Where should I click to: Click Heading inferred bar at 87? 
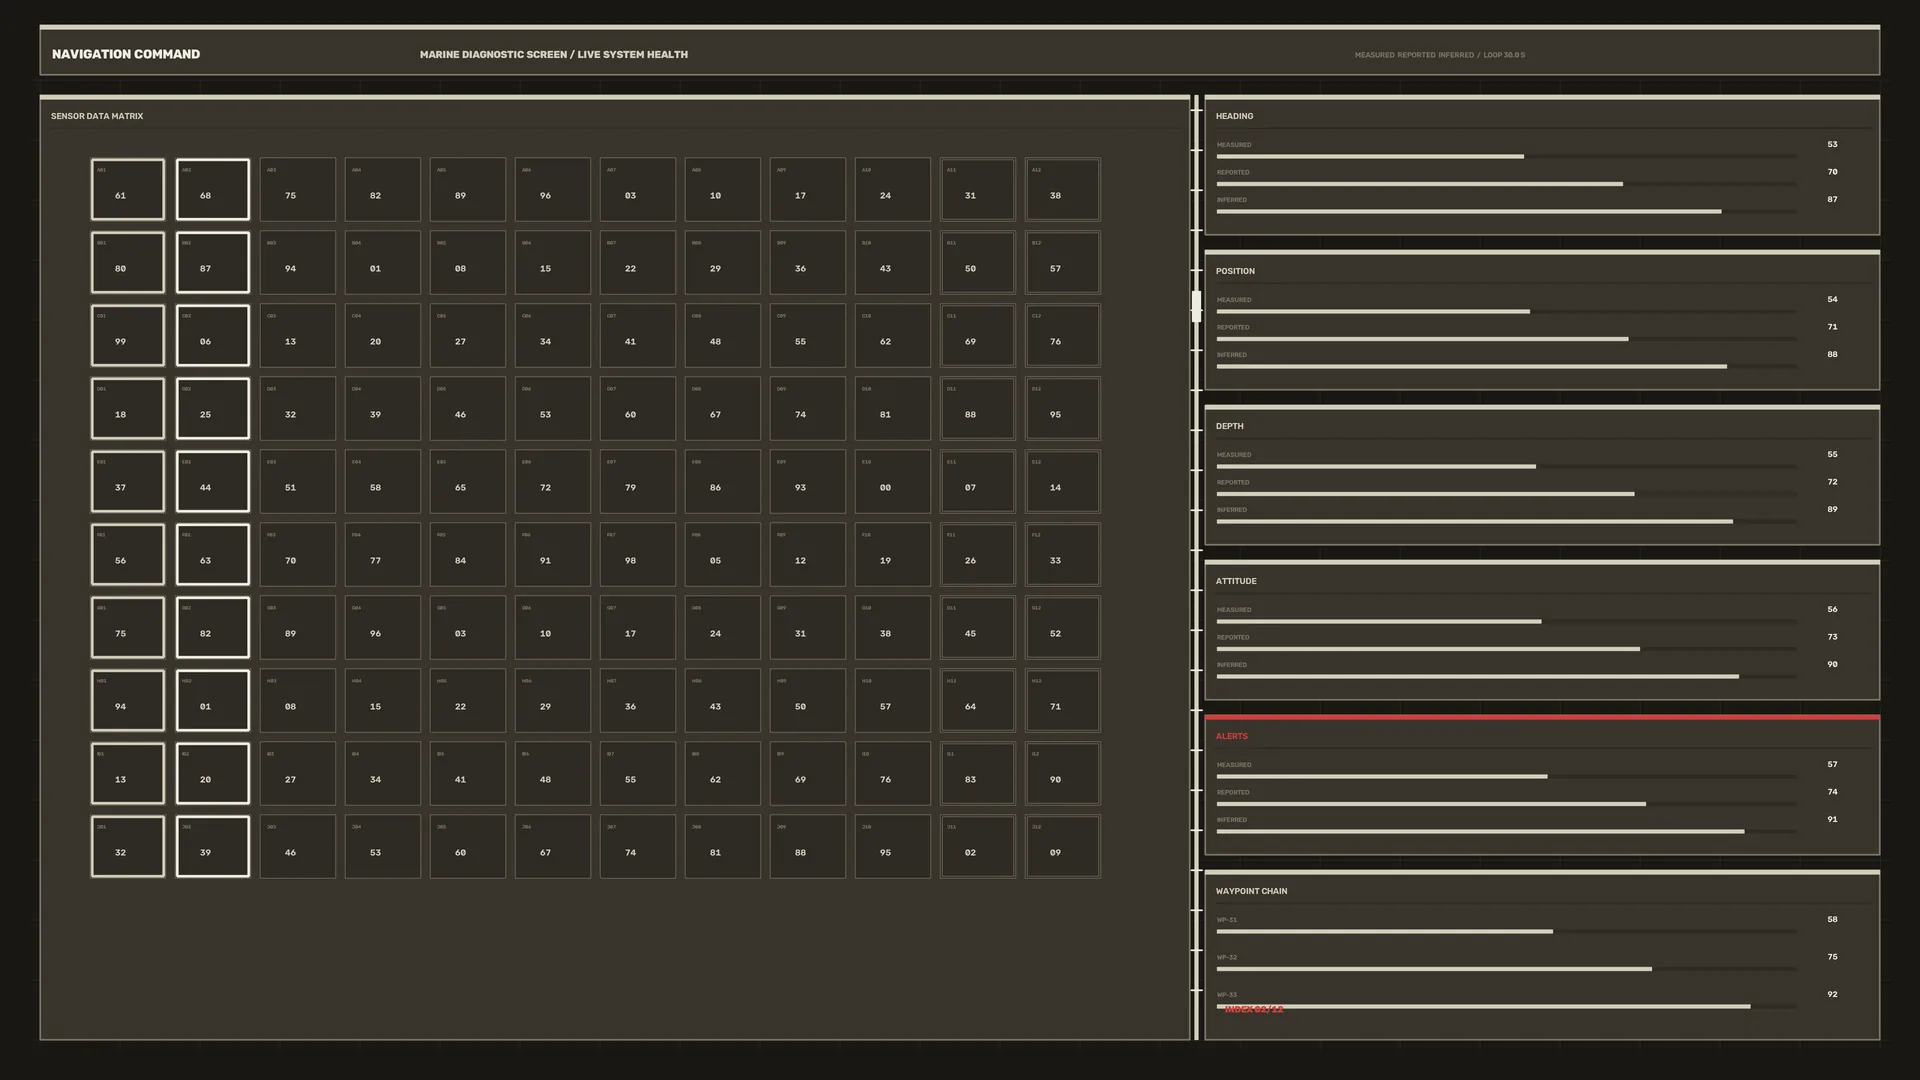click(1506, 211)
